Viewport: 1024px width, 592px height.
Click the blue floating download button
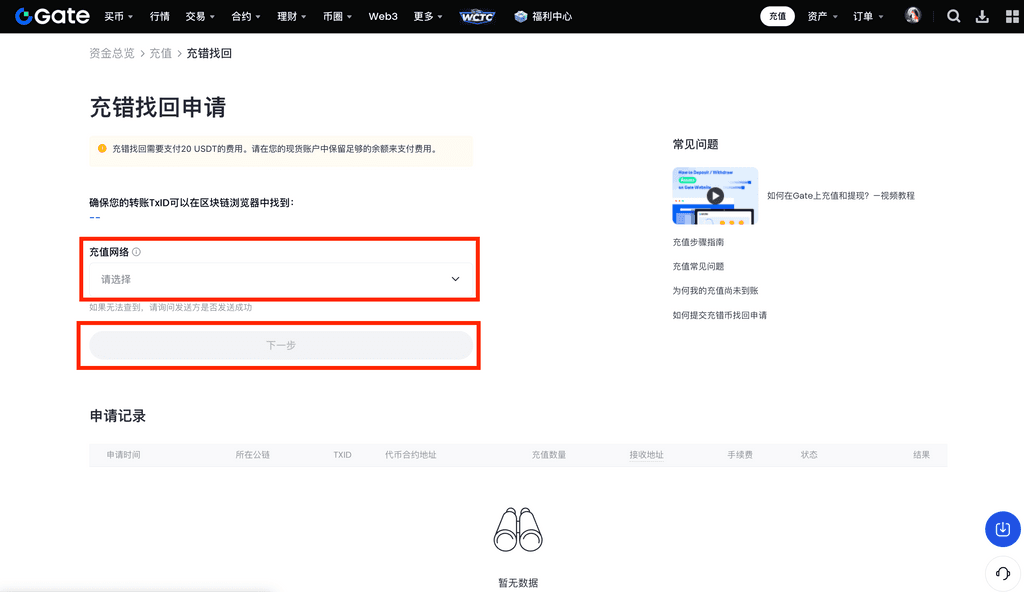coord(1003,529)
